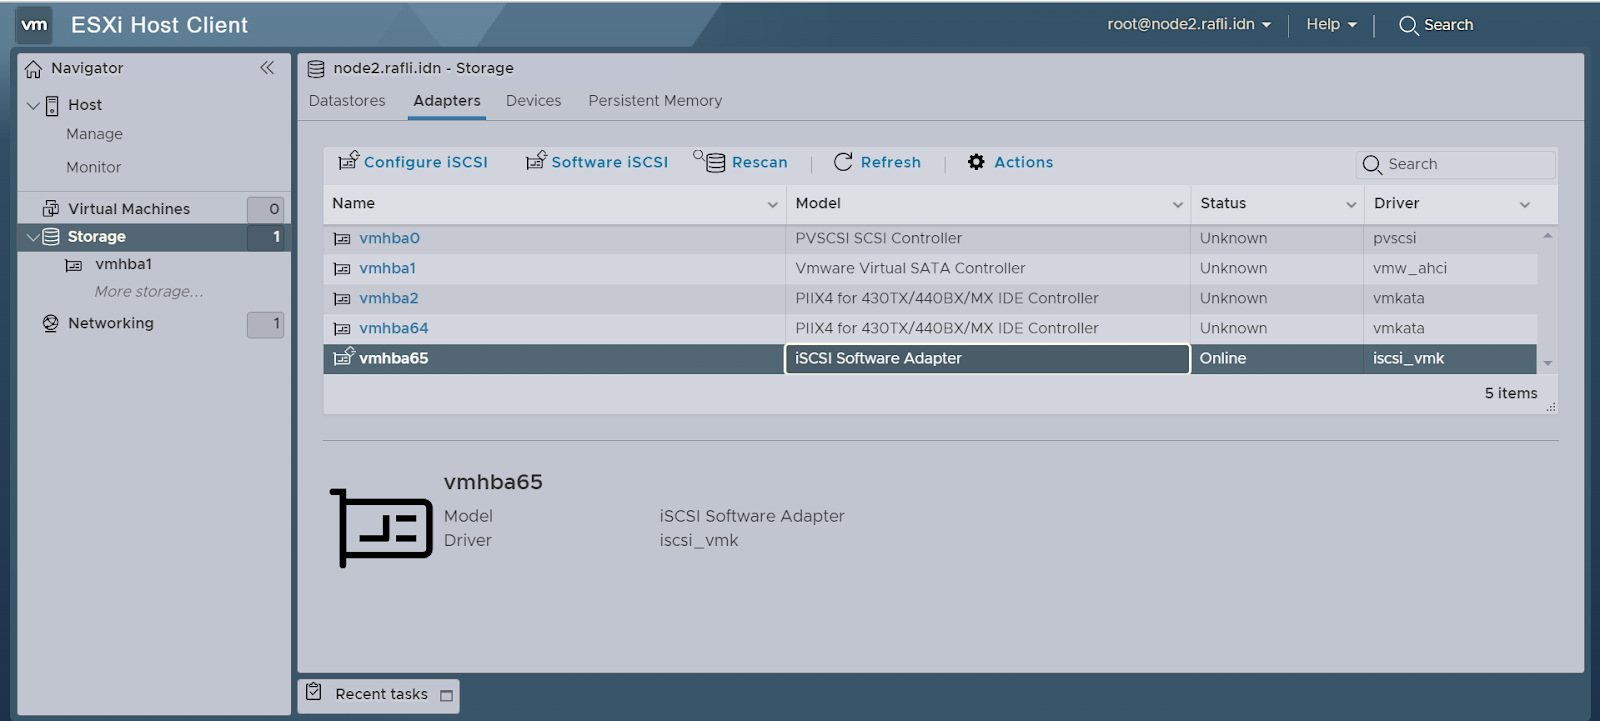Click the Configure iSCSI button label

[426, 162]
